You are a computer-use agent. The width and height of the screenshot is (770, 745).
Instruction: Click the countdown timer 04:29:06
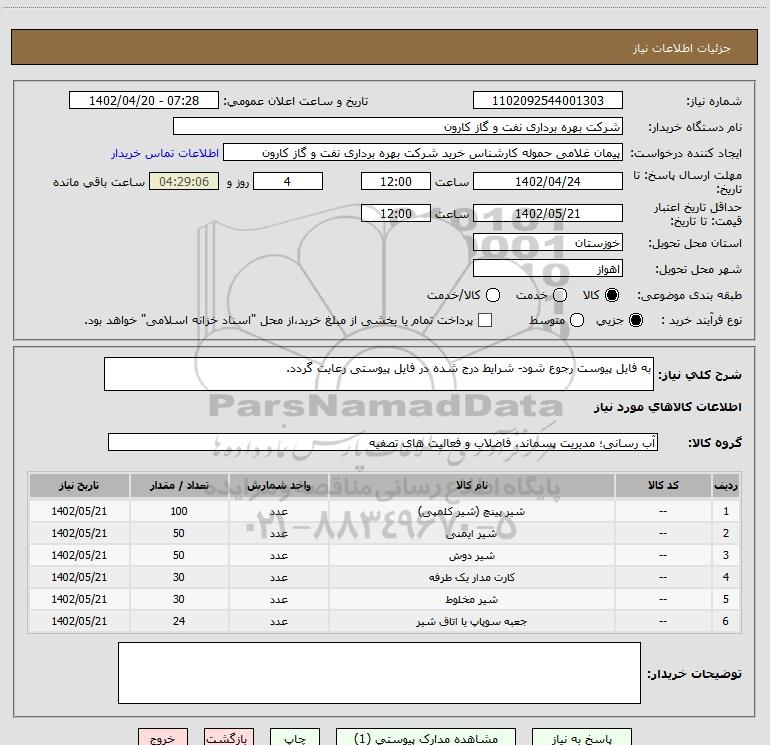pyautogui.click(x=184, y=181)
